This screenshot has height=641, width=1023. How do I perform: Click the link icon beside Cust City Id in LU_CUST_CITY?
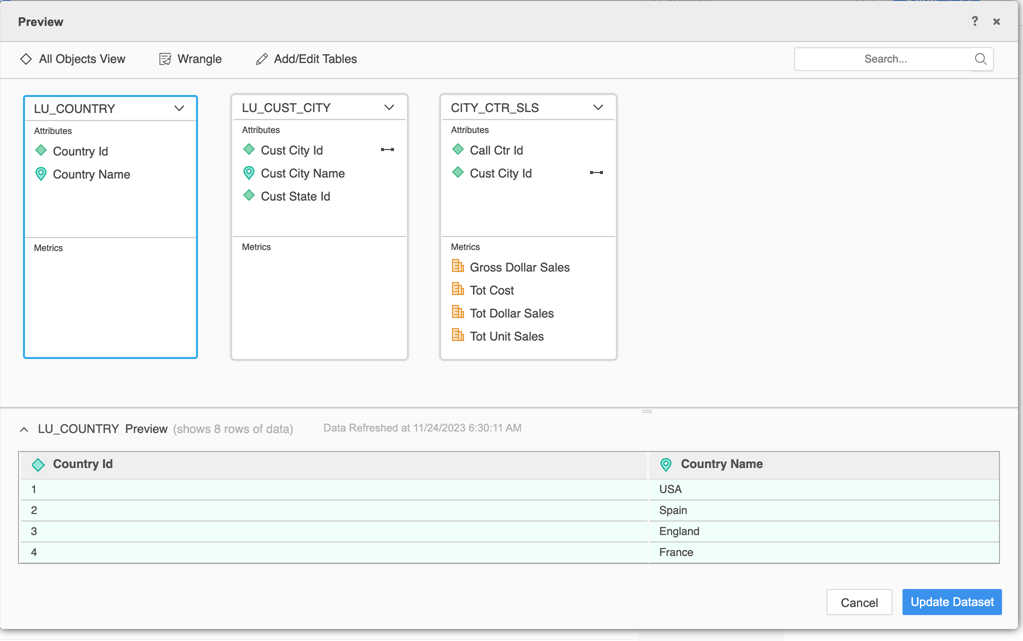point(387,150)
